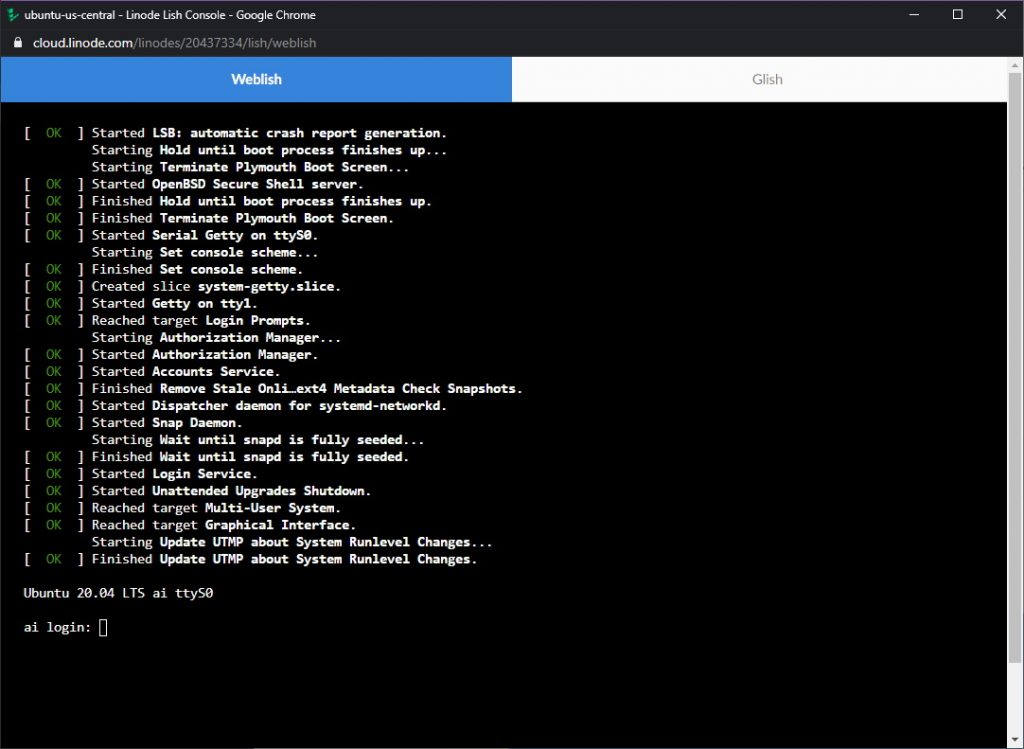Screen dimensions: 1024x749
Task: Click the line 'Started Snap Daemon.'
Action: point(167,422)
